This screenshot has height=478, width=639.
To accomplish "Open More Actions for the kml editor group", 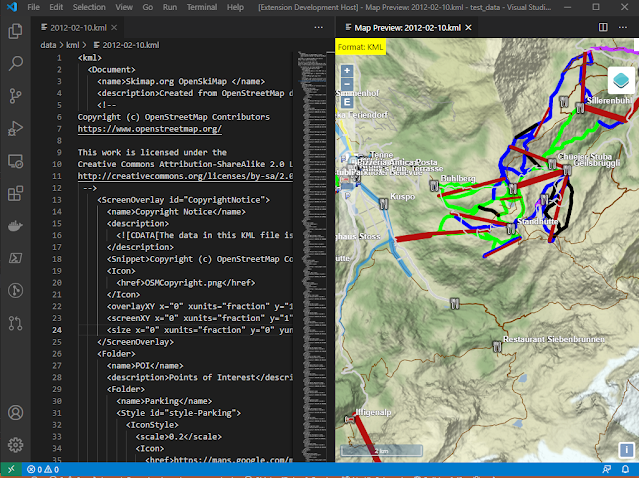I will [319, 27].
